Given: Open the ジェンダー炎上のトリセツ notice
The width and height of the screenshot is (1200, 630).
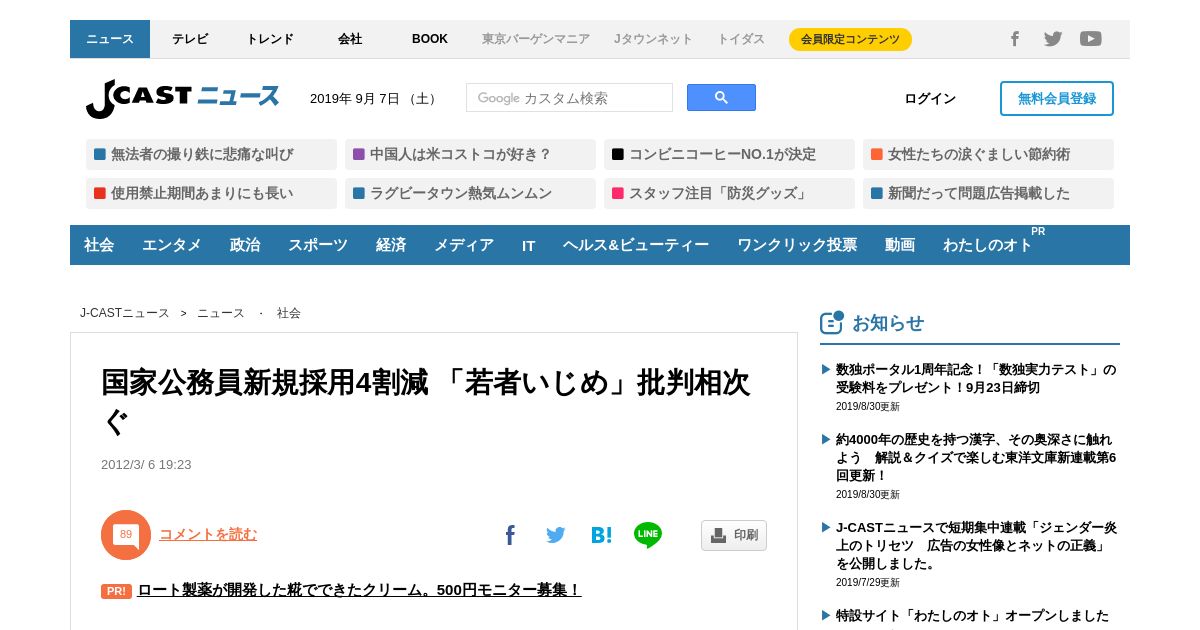Looking at the screenshot, I should pyautogui.click(x=976, y=545).
